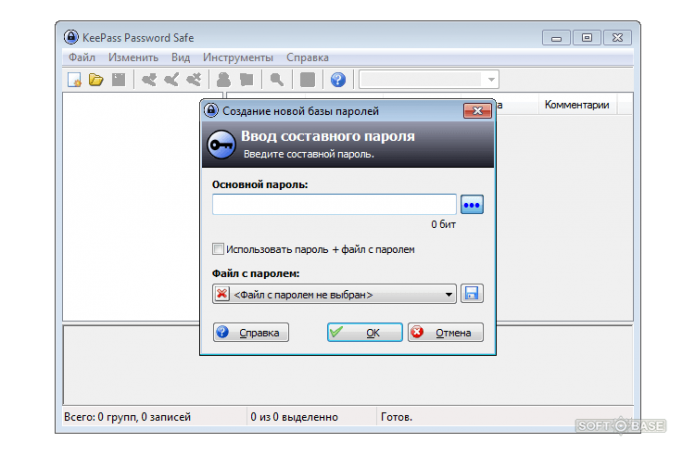Click the Find magnifier toolbar icon
The height and width of the screenshot is (455, 695).
click(x=277, y=80)
